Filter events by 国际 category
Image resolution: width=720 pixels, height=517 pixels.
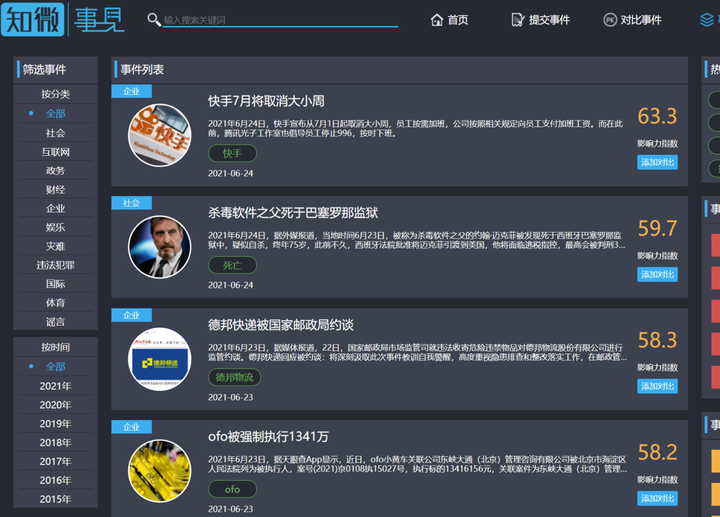(56, 284)
